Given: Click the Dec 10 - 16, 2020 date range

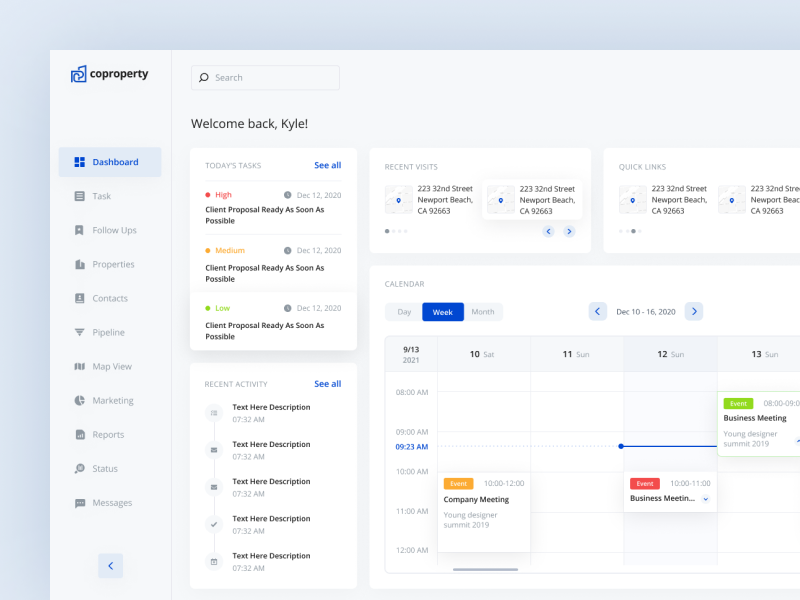Looking at the screenshot, I should pyautogui.click(x=646, y=312).
